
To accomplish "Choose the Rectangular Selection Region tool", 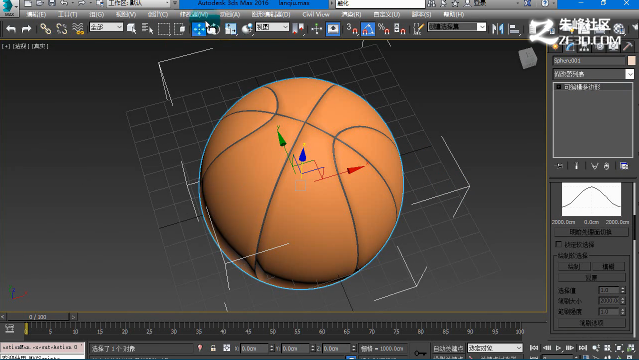I will click(164, 29).
